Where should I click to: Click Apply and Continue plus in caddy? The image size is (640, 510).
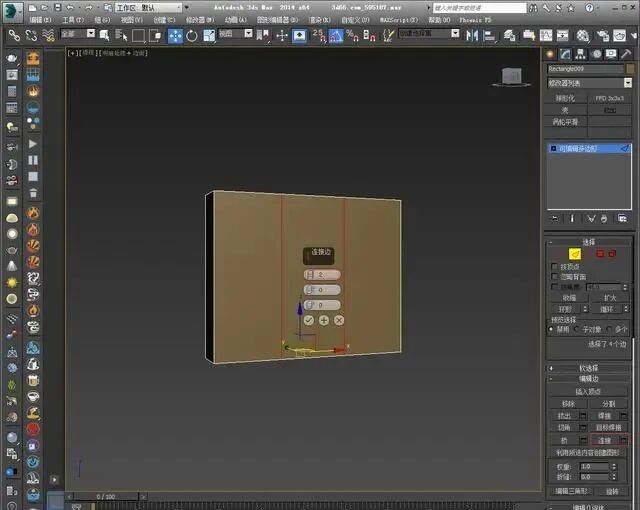[324, 320]
